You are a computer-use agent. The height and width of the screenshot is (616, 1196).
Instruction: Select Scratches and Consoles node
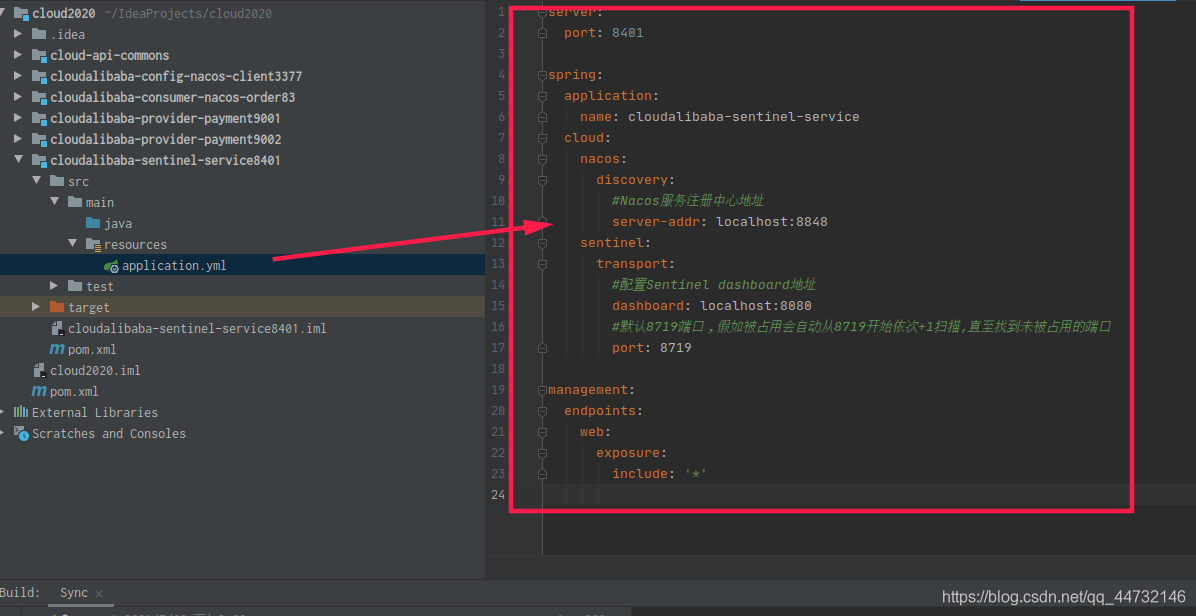(x=109, y=433)
